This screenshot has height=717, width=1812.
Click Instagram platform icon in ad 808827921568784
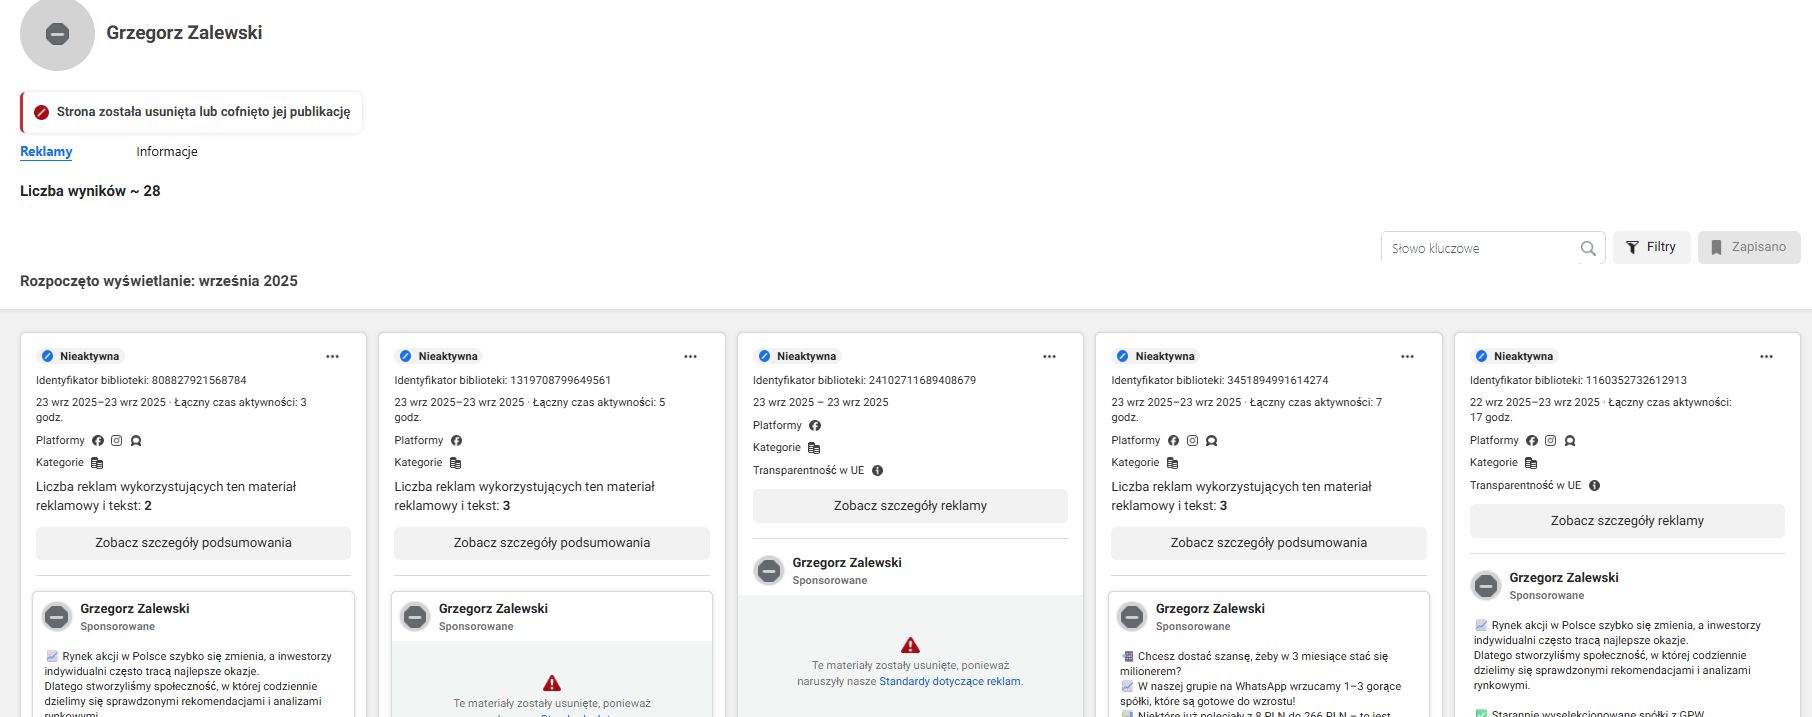(x=116, y=440)
